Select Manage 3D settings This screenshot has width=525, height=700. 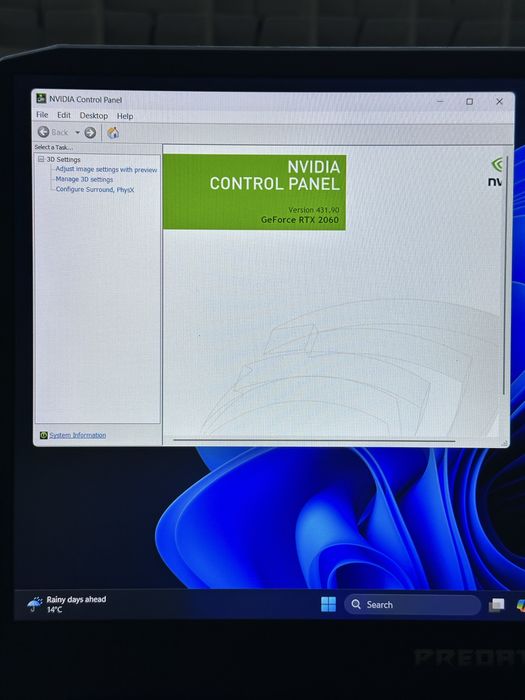click(x=84, y=179)
